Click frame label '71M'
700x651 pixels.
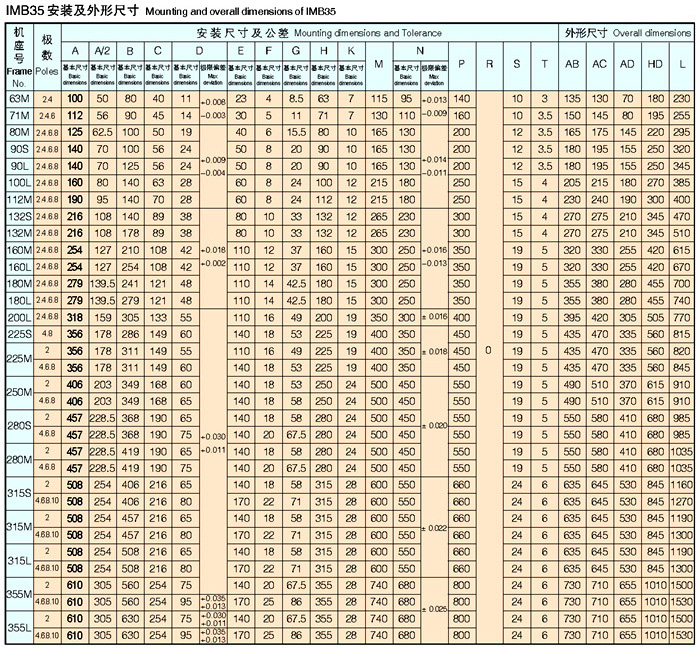19,116
